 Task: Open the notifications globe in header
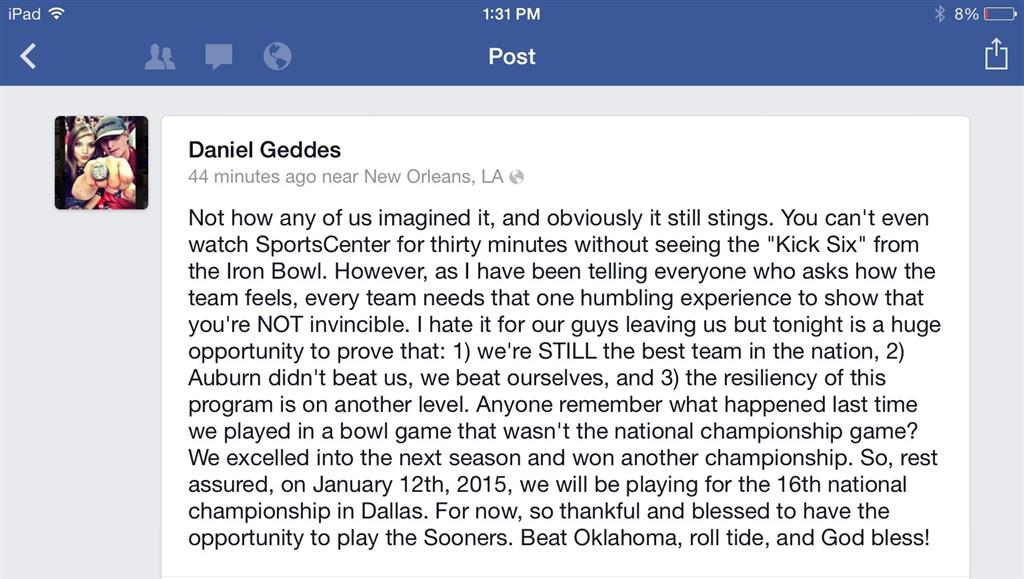coord(277,56)
